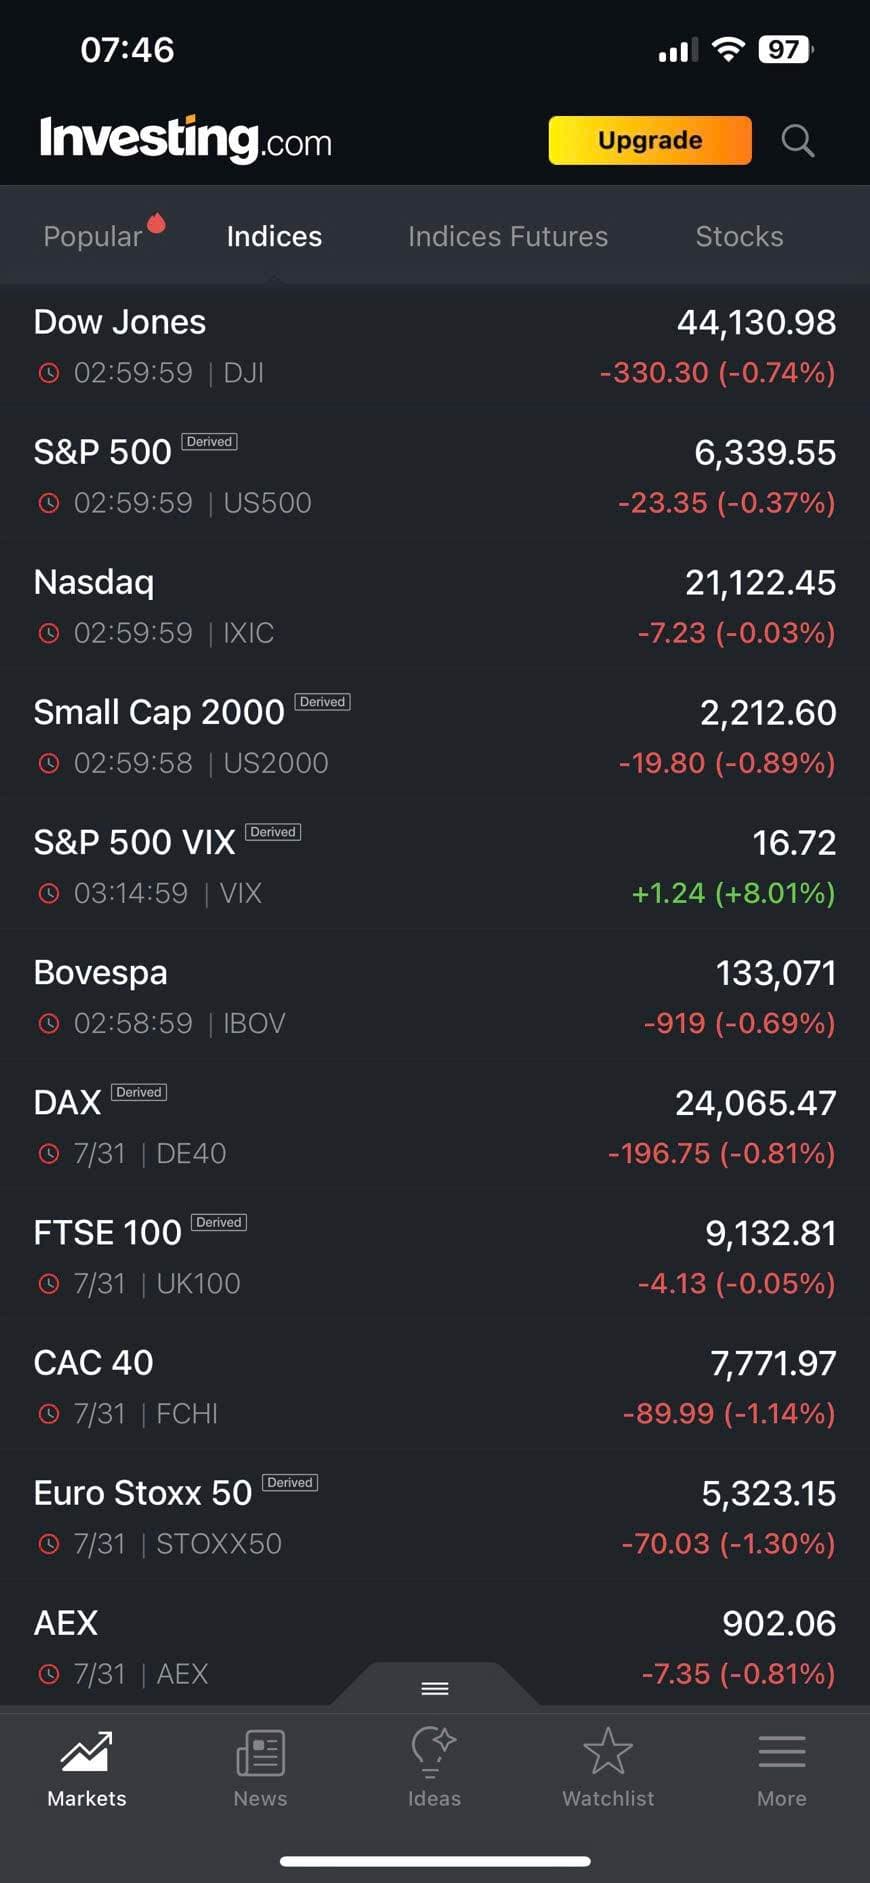Tap the Markets chart icon
870x1883 pixels.
[87, 1752]
